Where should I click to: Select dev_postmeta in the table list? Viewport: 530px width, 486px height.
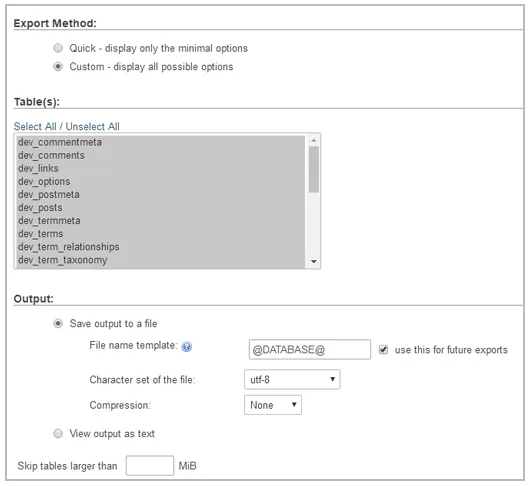point(161,195)
